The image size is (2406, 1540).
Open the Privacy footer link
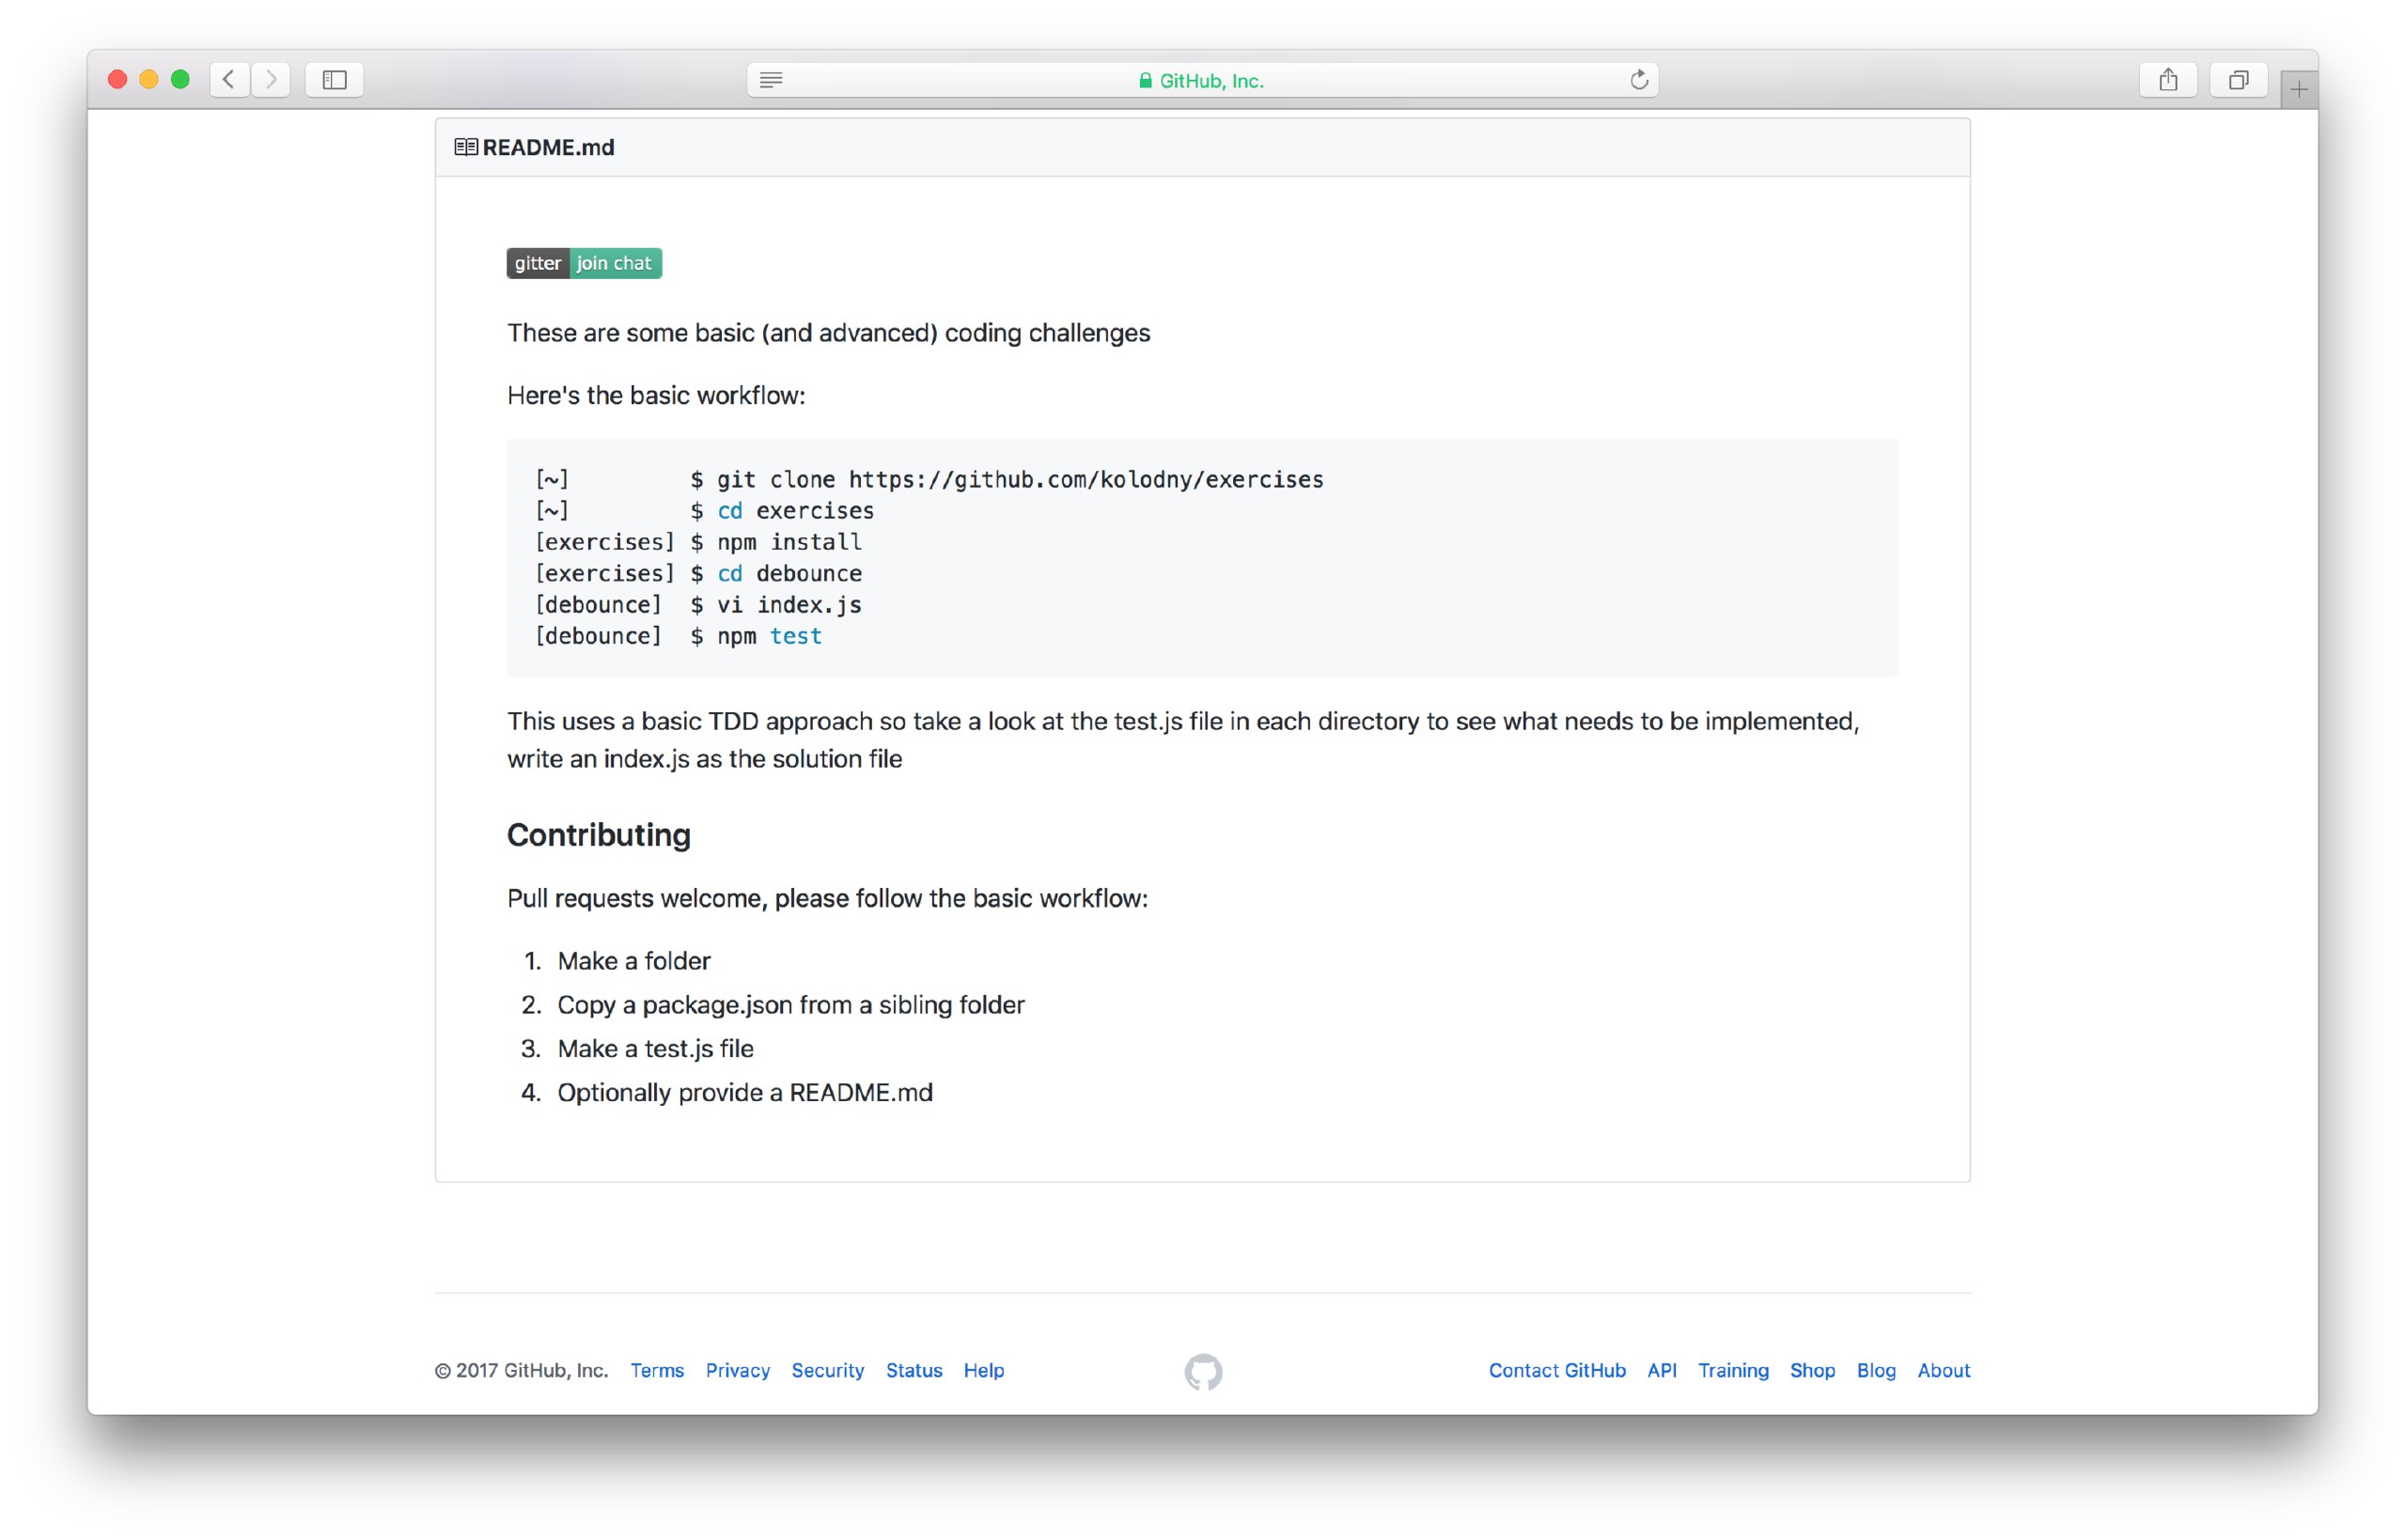coord(738,1370)
